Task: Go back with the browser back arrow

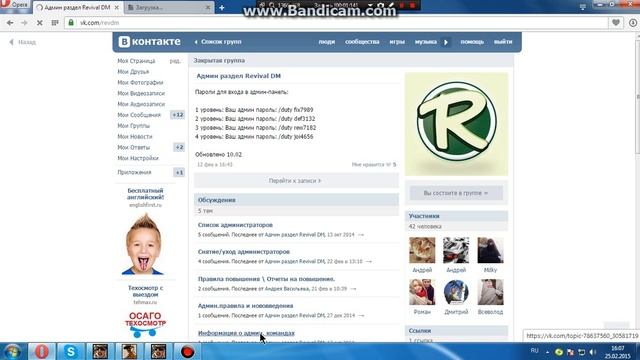Action: point(10,23)
